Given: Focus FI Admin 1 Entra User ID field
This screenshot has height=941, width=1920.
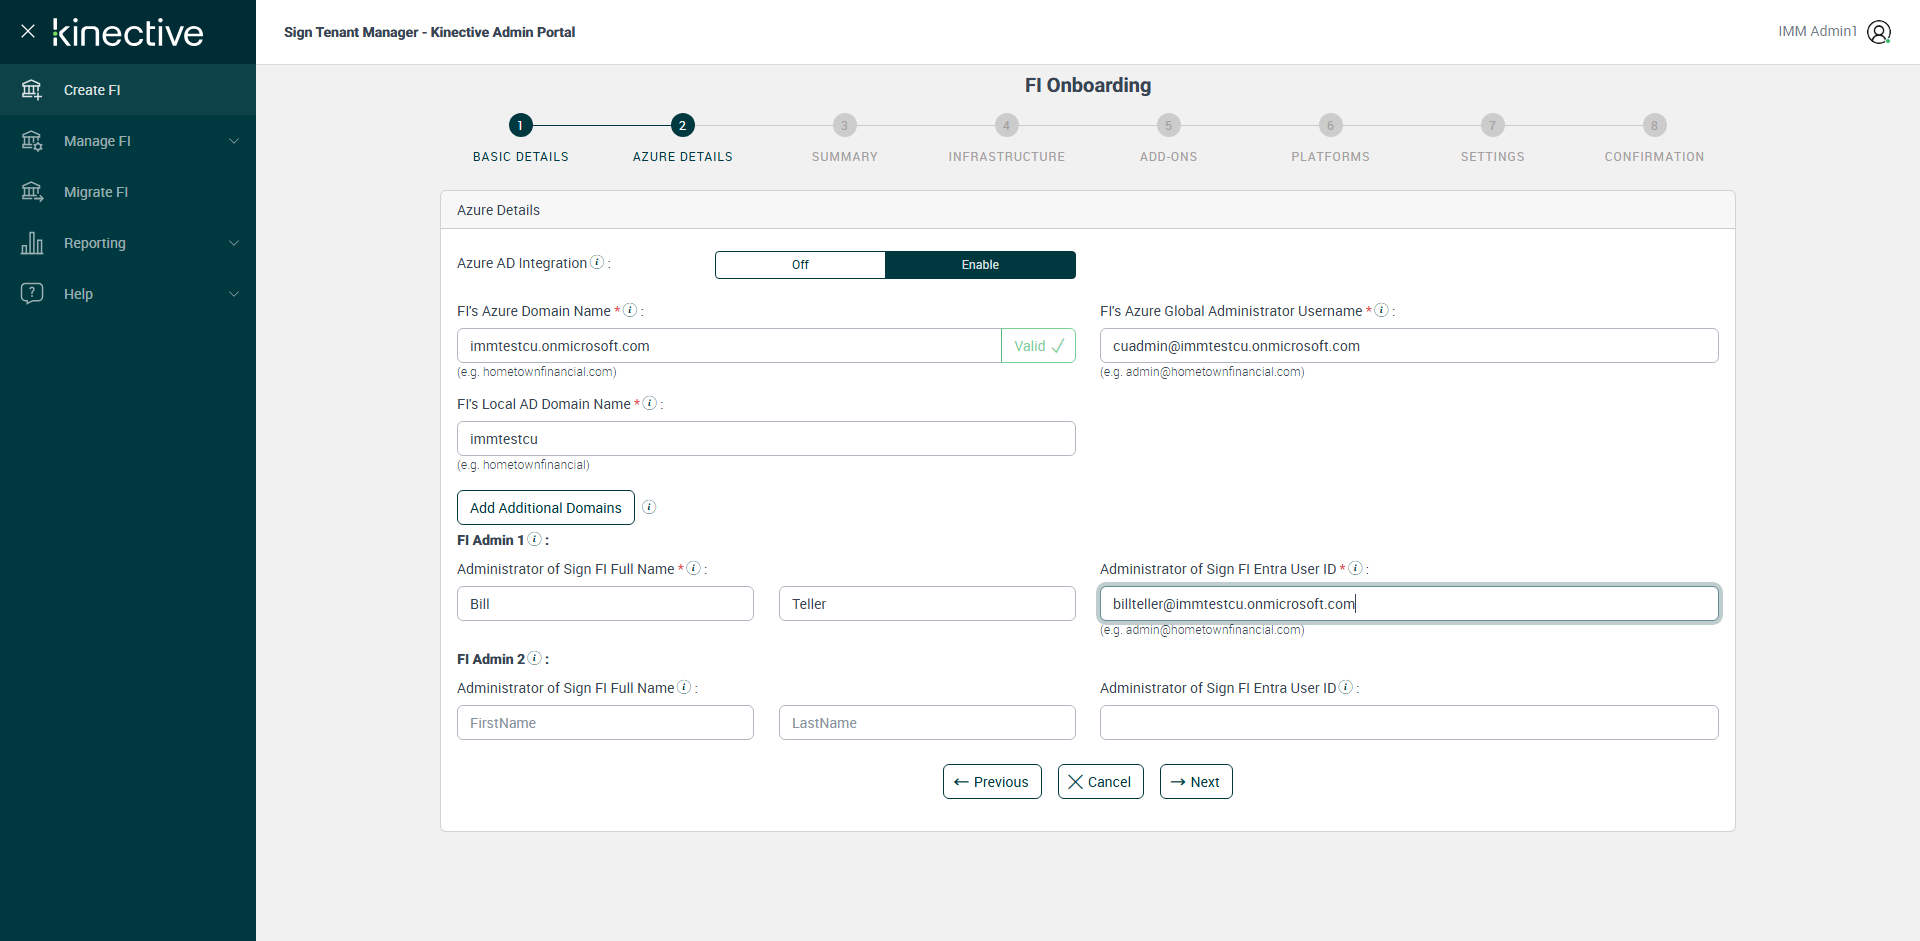Looking at the screenshot, I should 1409,604.
